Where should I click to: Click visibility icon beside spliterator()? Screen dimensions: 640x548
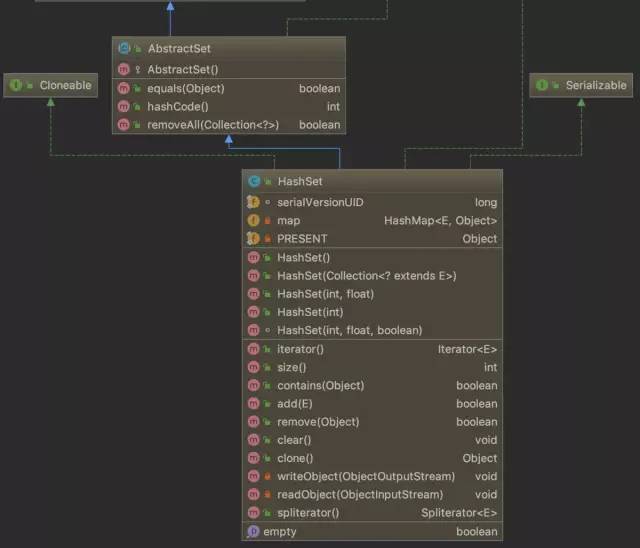coord(267,513)
